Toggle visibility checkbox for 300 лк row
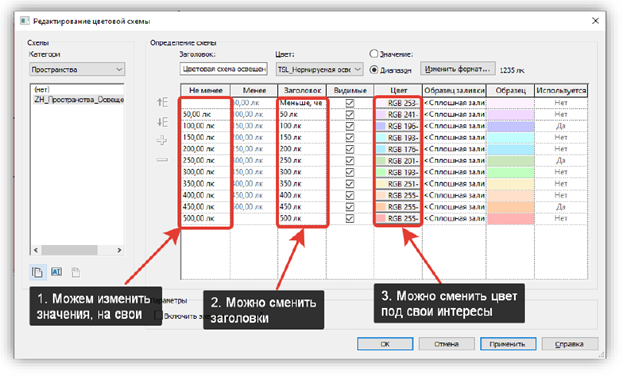Viewport: 624px width, 378px height. (350, 172)
